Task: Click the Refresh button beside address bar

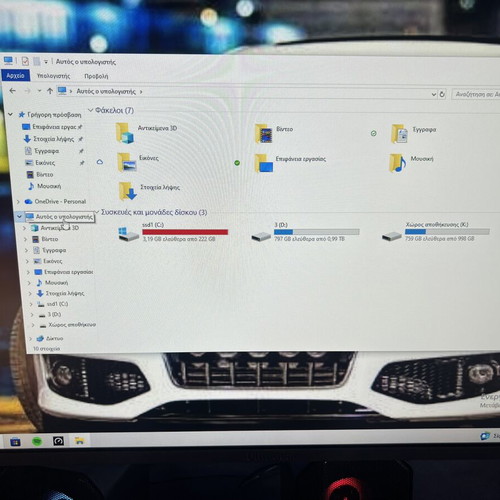Action: [x=442, y=94]
